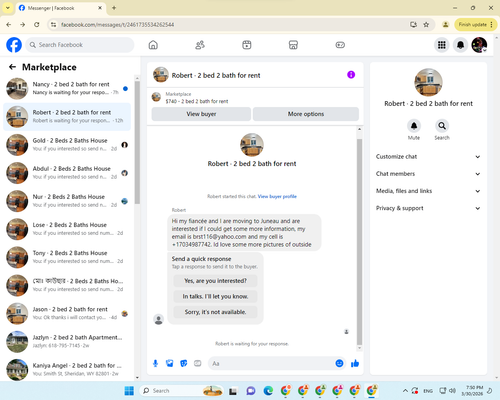The image size is (500, 400).
Task: Record a voice clip microphone icon
Action: coord(155,363)
